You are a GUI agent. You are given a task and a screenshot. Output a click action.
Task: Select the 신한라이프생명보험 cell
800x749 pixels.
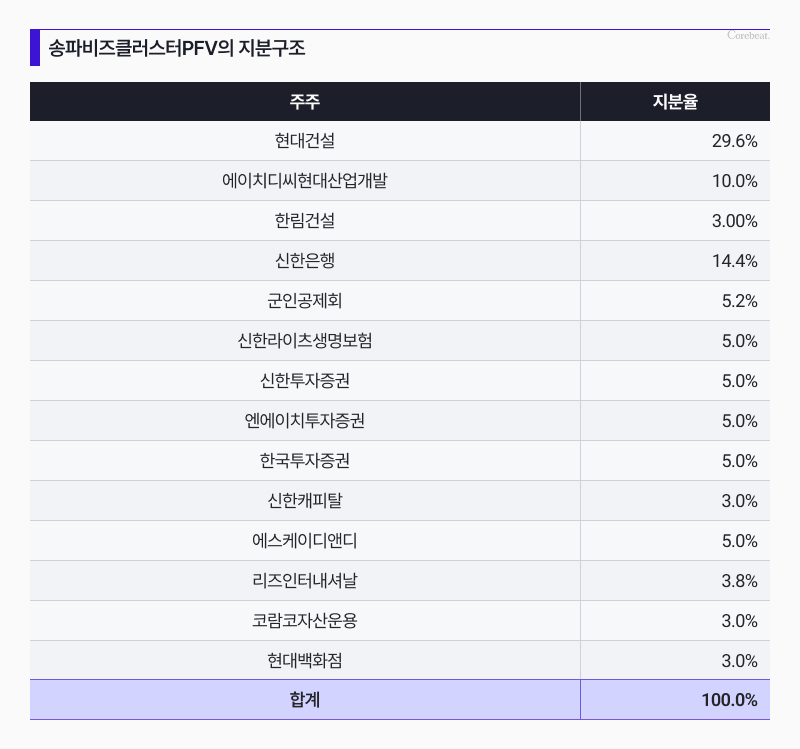305,341
